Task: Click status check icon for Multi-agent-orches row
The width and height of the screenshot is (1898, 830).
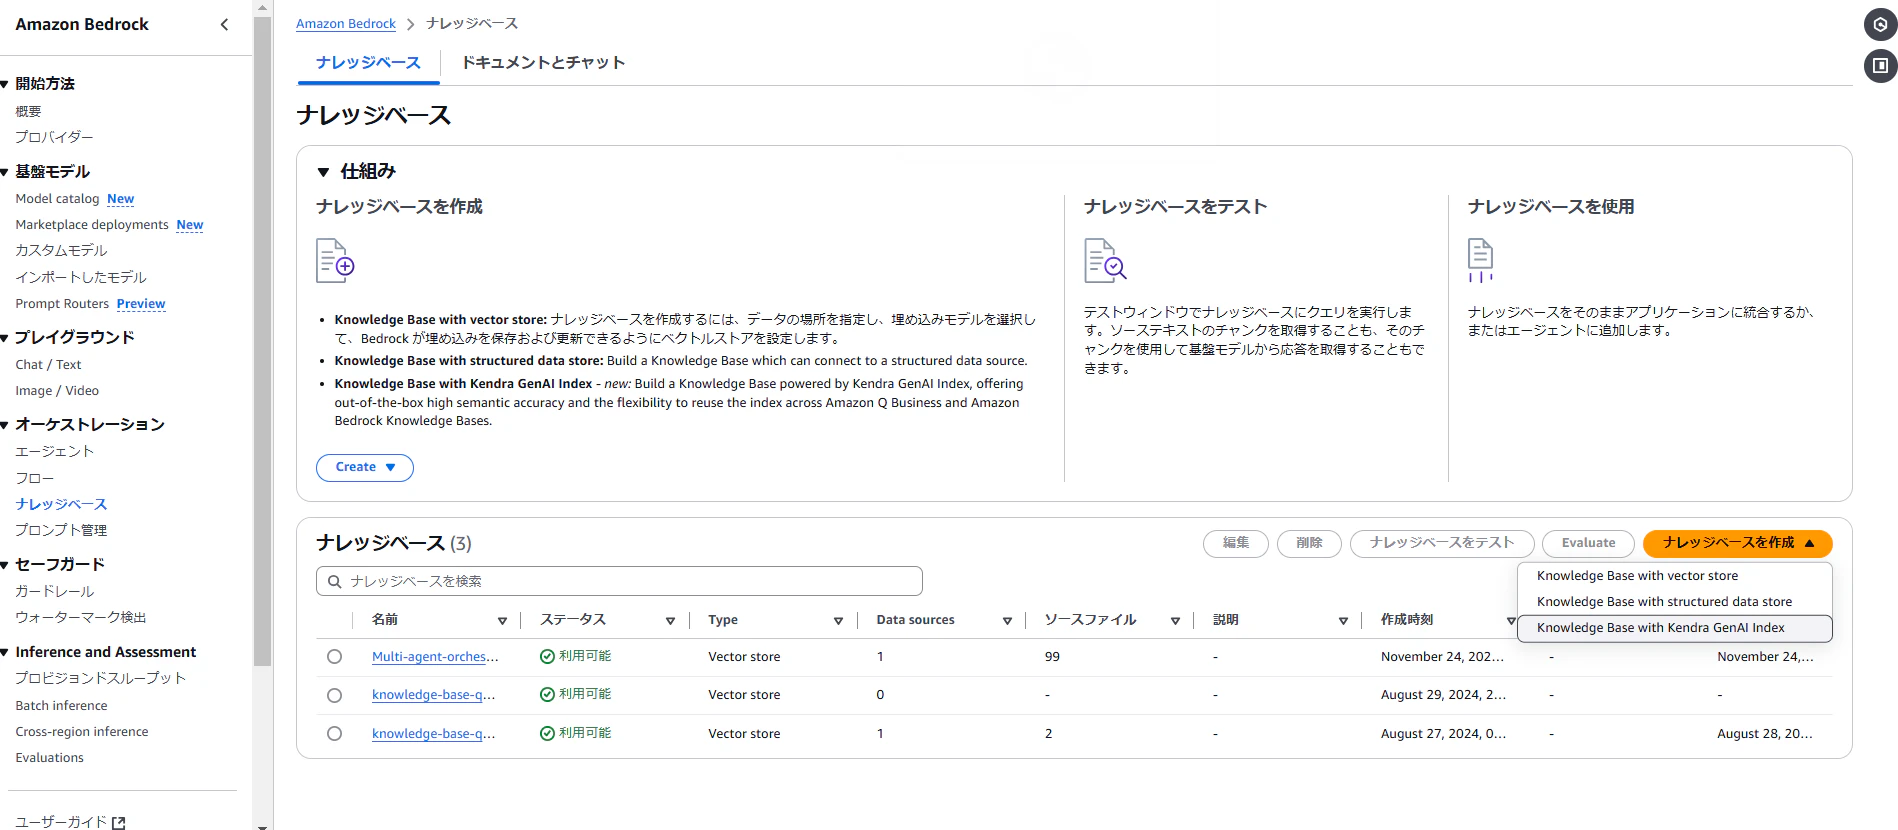Action: pos(547,657)
